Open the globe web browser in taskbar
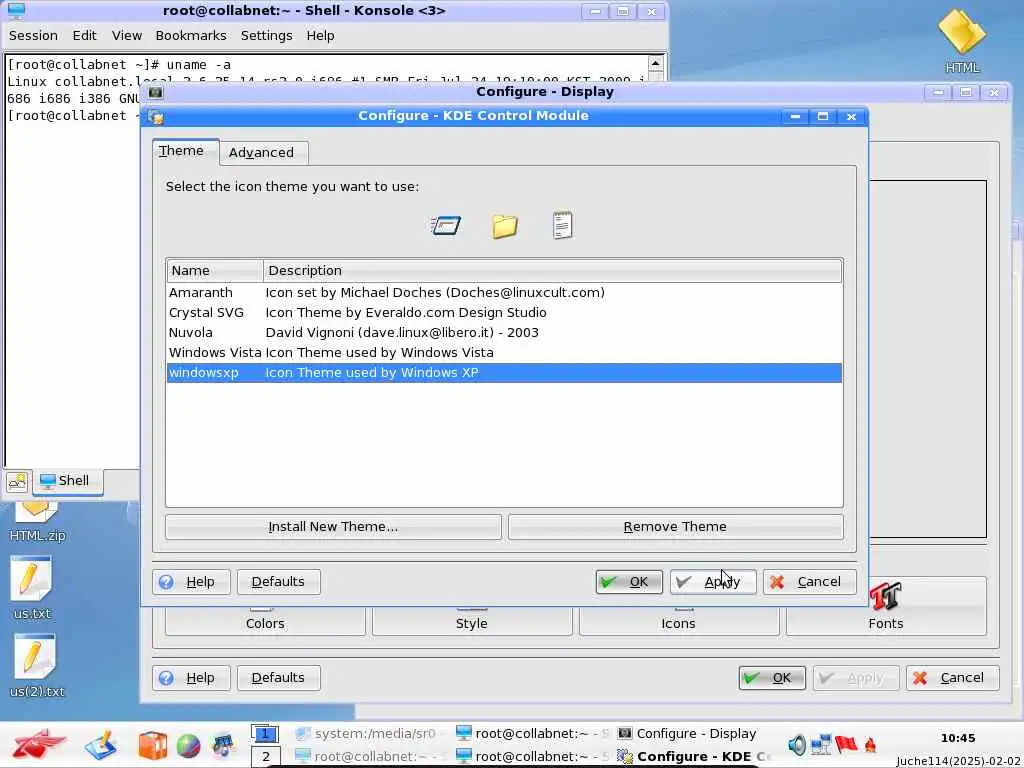Image resolution: width=1024 pixels, height=768 pixels. pos(188,746)
